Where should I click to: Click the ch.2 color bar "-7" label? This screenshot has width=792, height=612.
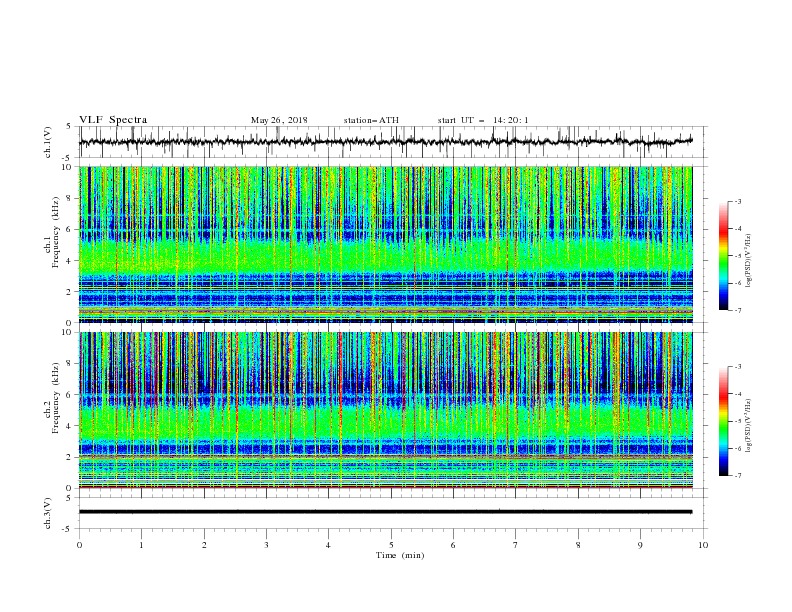pos(737,475)
